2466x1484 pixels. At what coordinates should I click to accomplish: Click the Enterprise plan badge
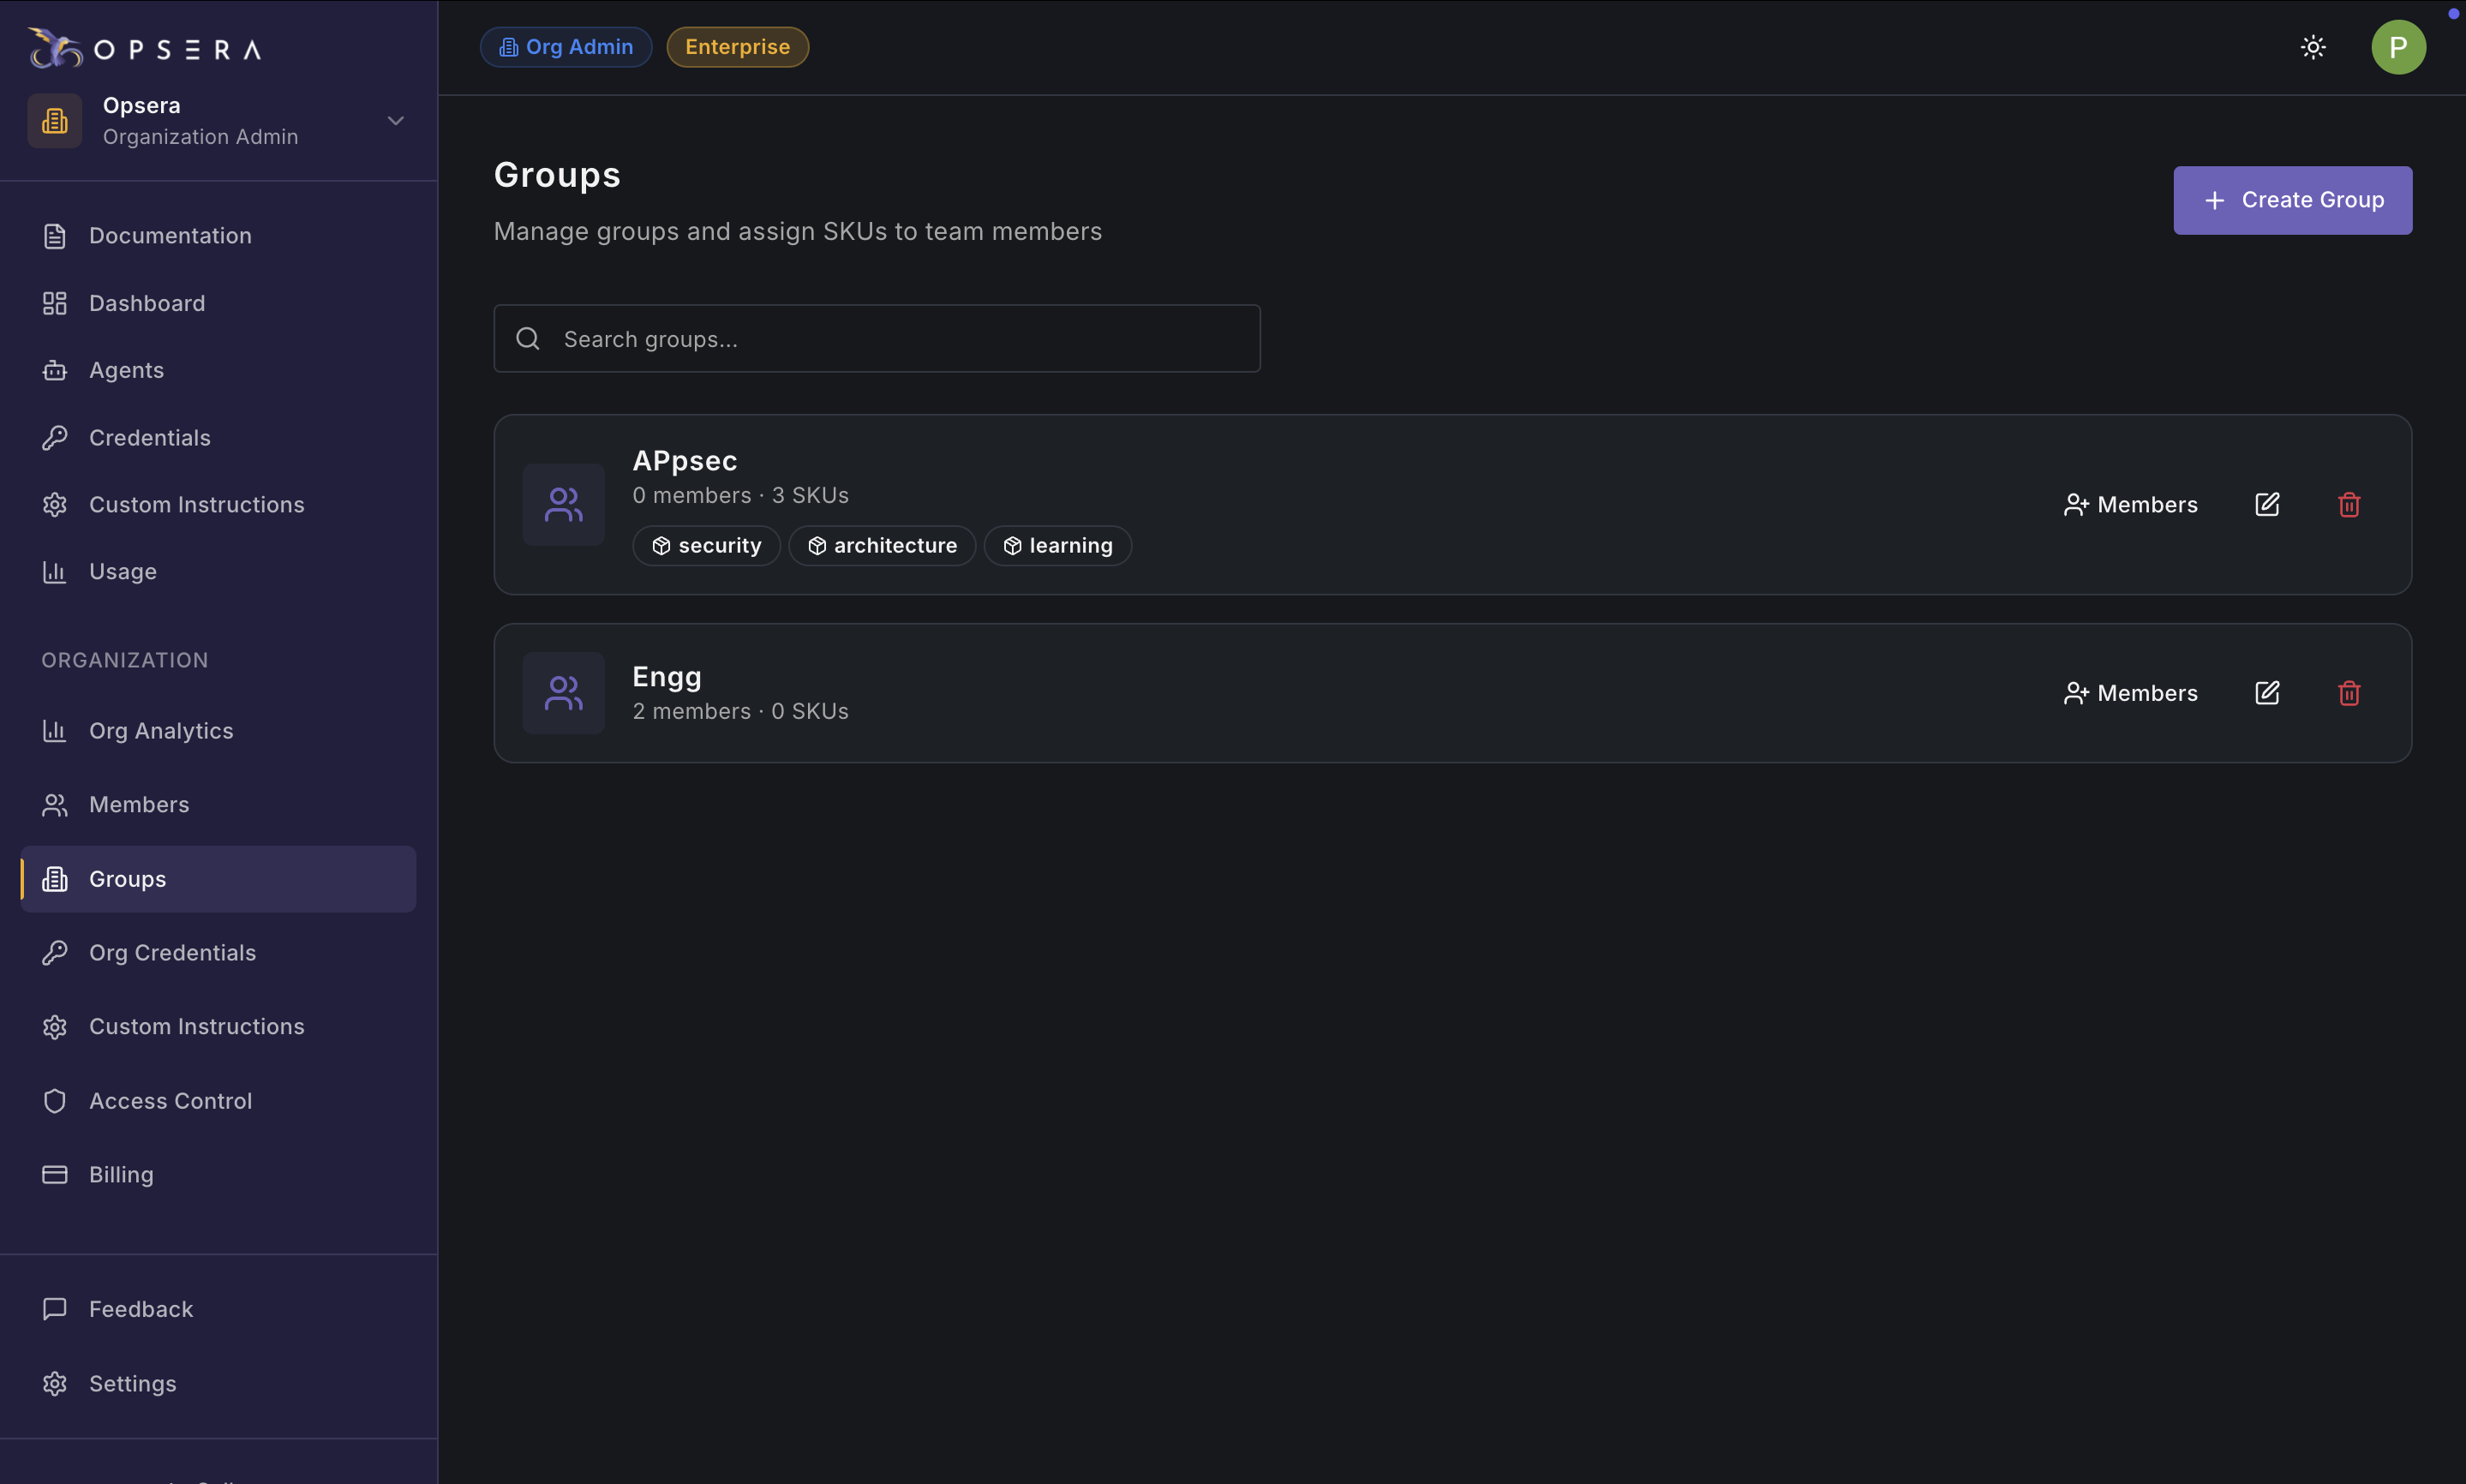tap(737, 47)
